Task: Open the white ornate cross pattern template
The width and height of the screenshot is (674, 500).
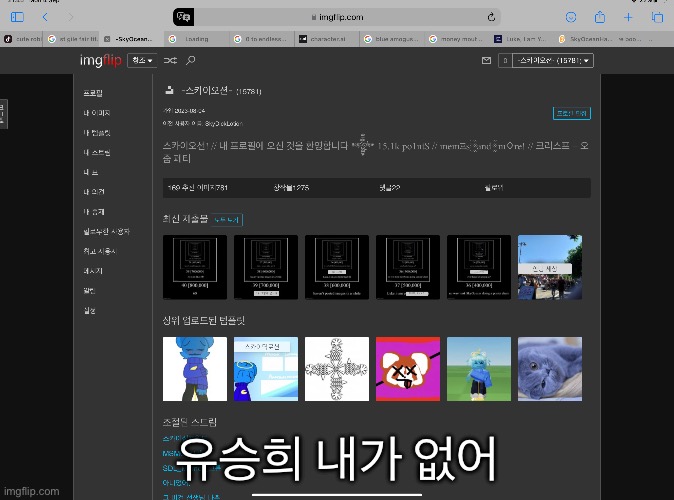Action: 337,369
